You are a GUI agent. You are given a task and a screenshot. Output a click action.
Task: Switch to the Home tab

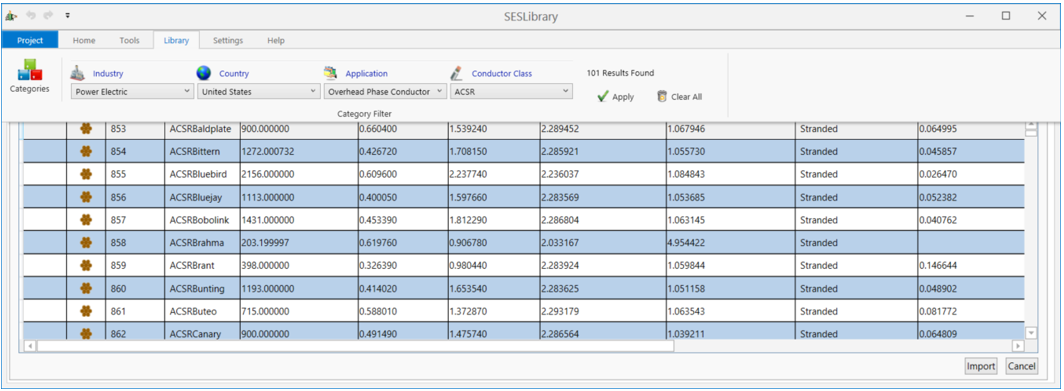point(84,40)
